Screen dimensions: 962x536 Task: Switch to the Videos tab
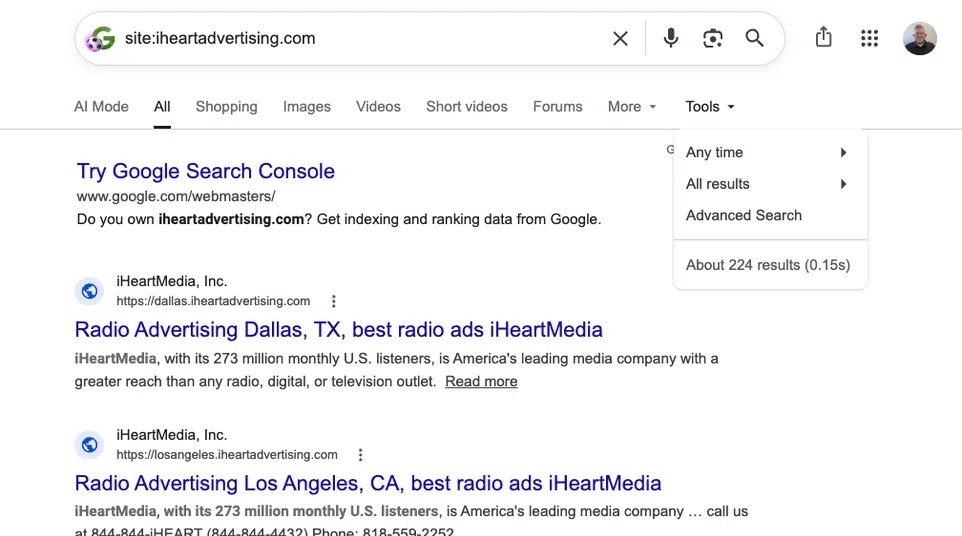(379, 107)
